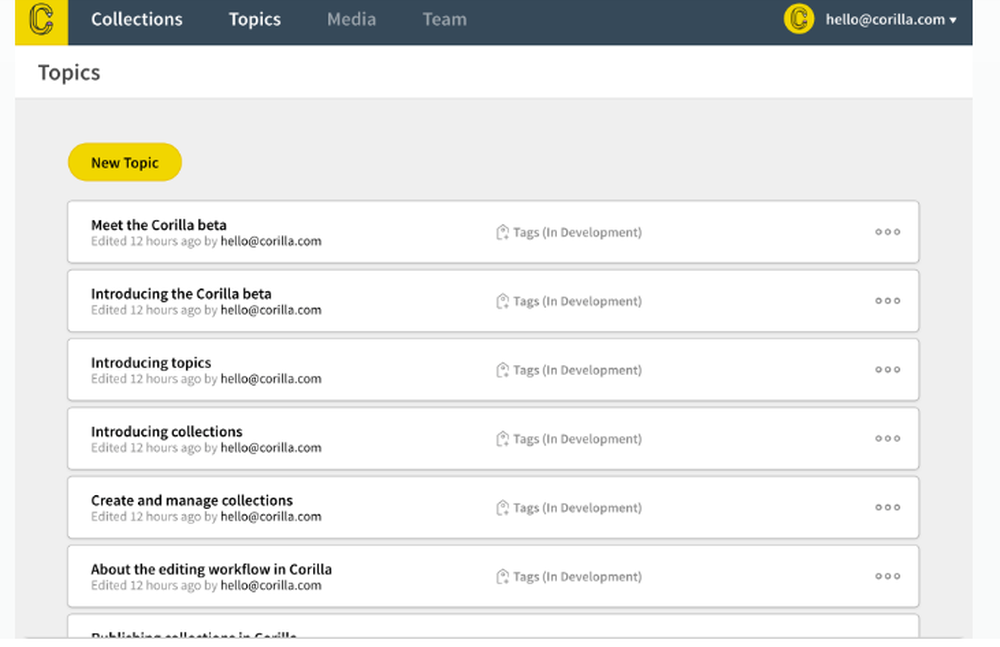Create a New Topic
Viewport: 1000px width, 647px height.
125,163
